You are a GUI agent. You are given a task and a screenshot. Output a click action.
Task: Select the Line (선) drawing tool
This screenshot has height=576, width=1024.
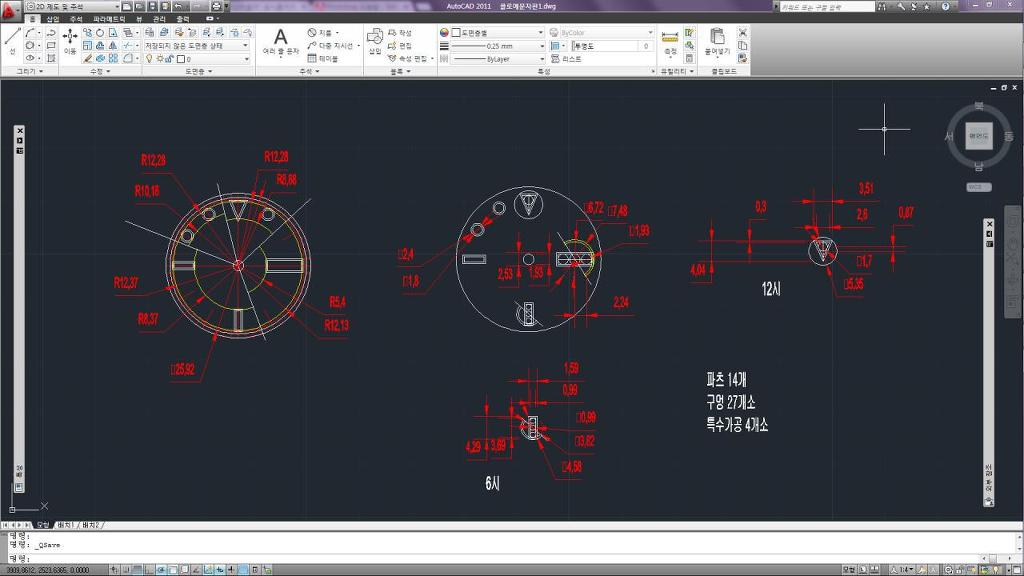click(x=13, y=40)
